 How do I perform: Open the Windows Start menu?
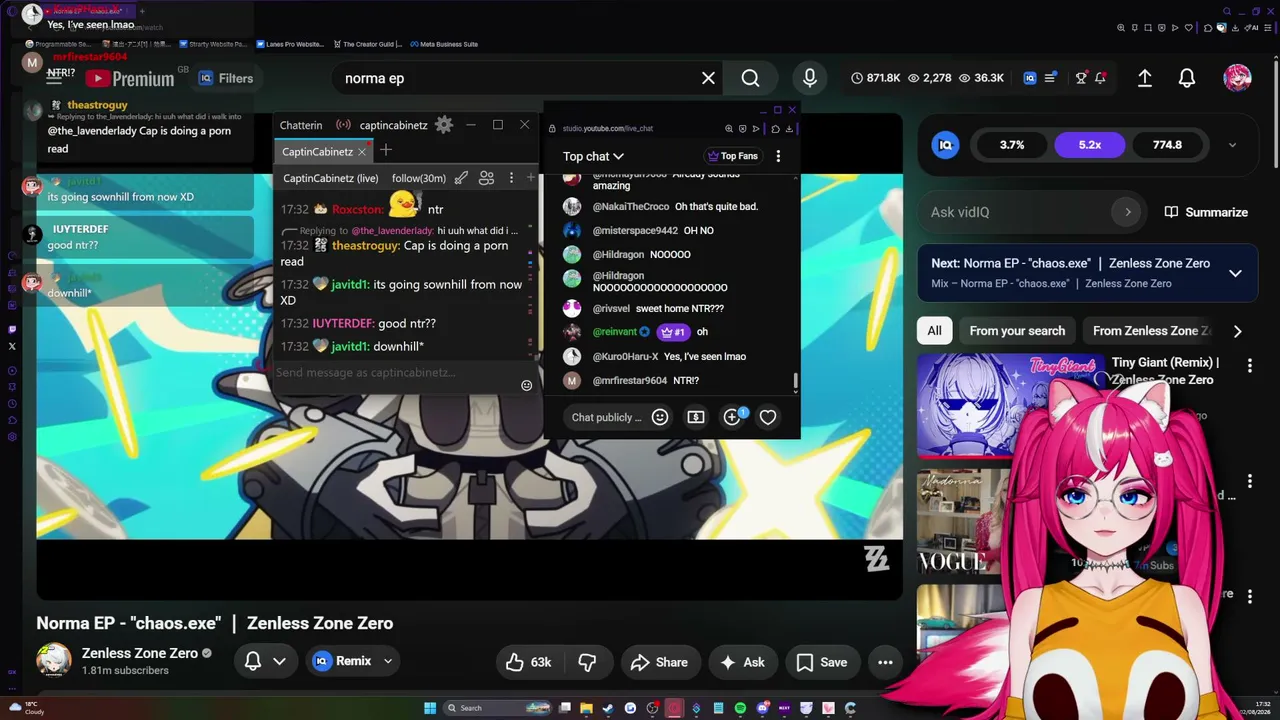pos(430,708)
